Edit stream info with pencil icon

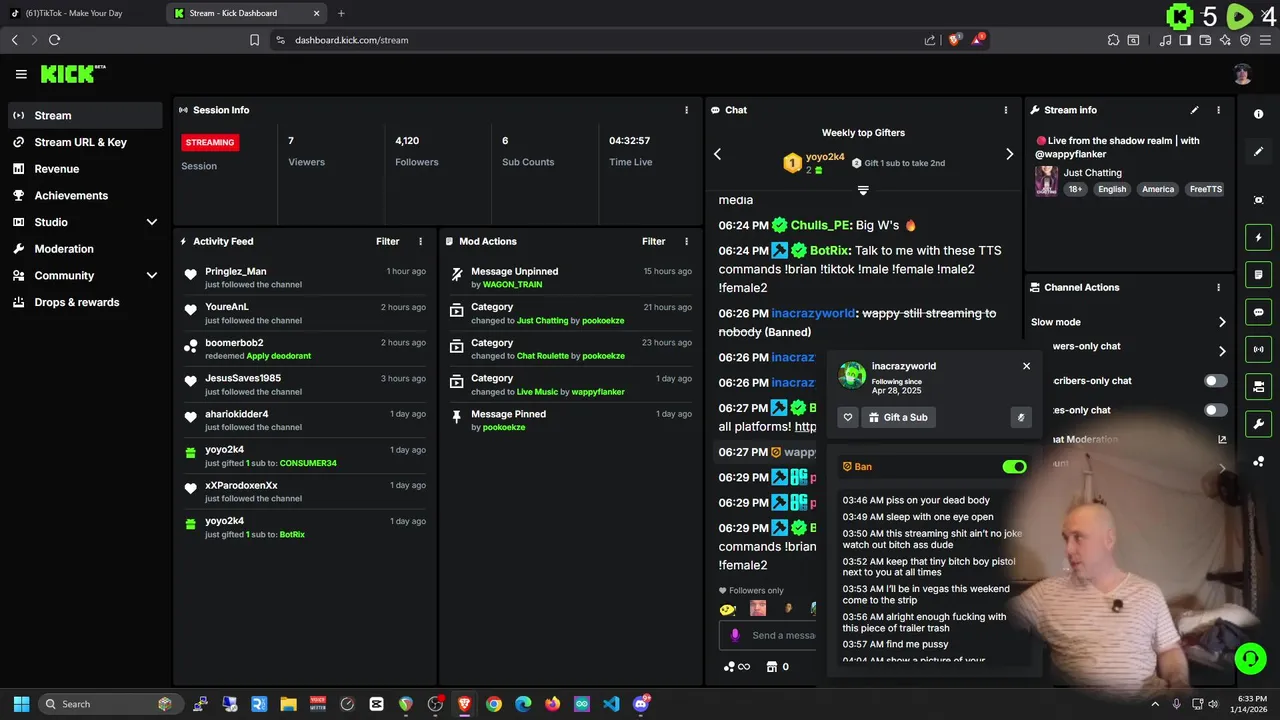1194,110
